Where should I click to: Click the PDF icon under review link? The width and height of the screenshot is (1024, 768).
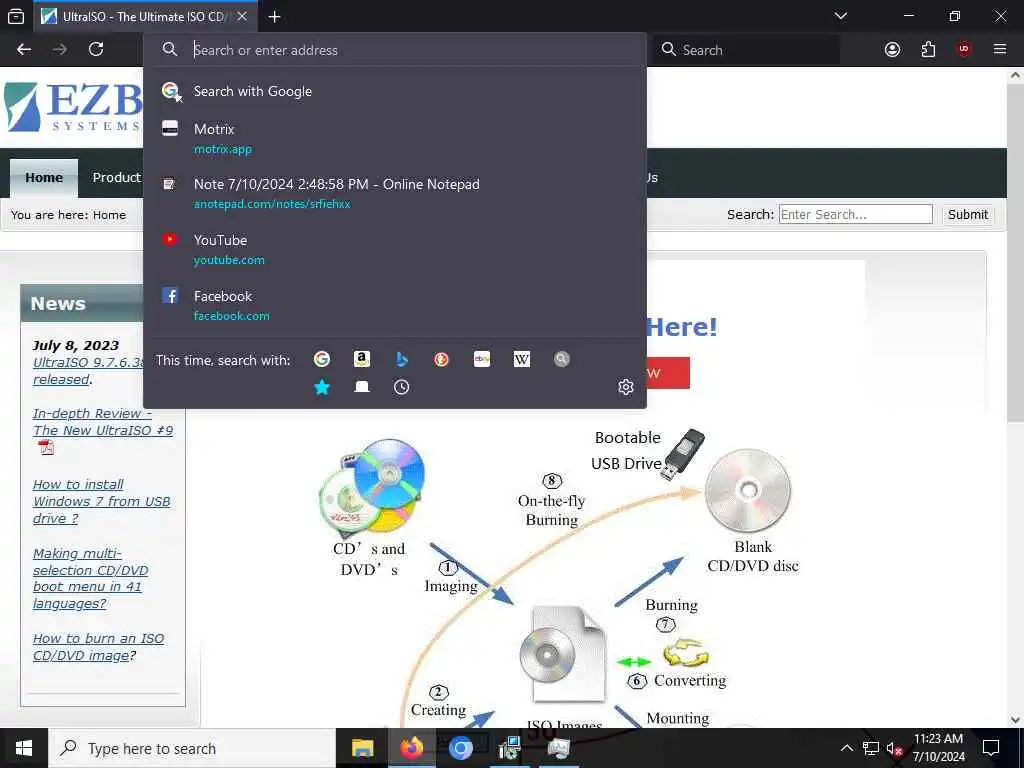pos(46,448)
